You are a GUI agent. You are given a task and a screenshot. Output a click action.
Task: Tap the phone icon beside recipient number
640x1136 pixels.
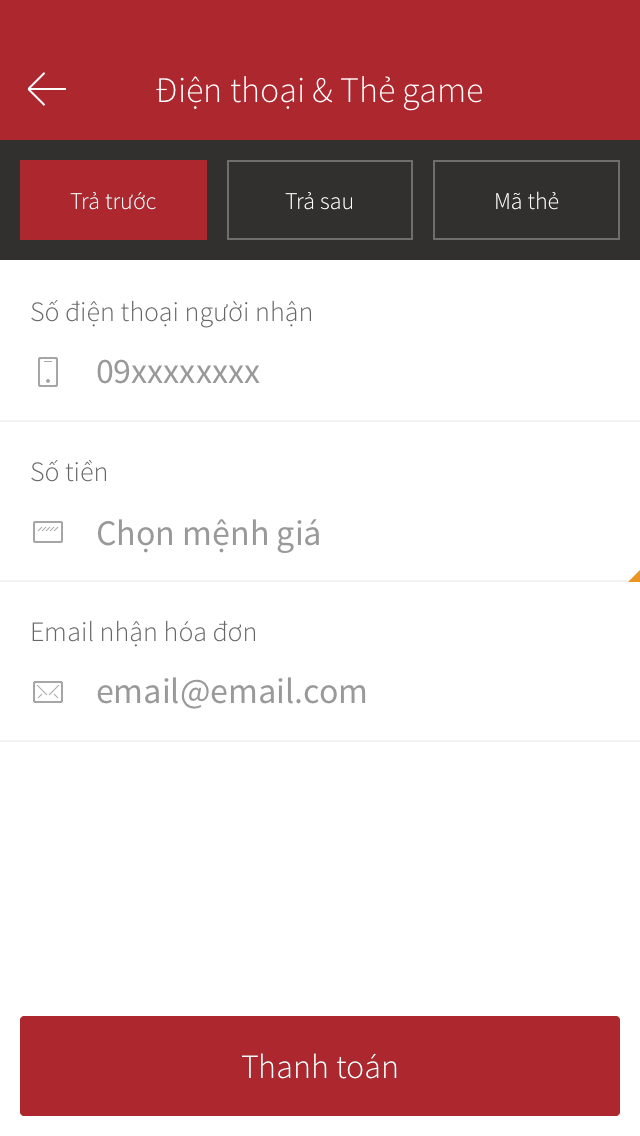[x=48, y=372]
